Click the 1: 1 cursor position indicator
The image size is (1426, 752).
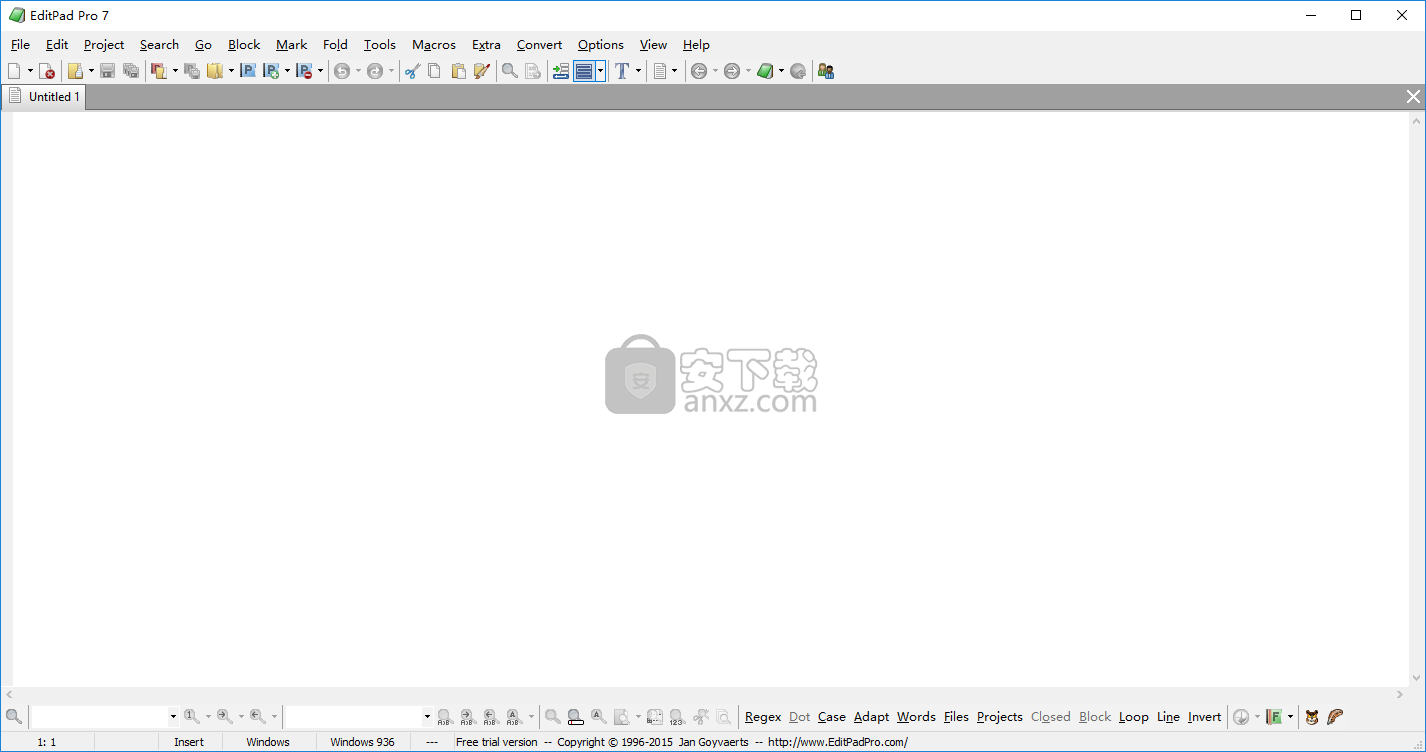pyautogui.click(x=47, y=742)
